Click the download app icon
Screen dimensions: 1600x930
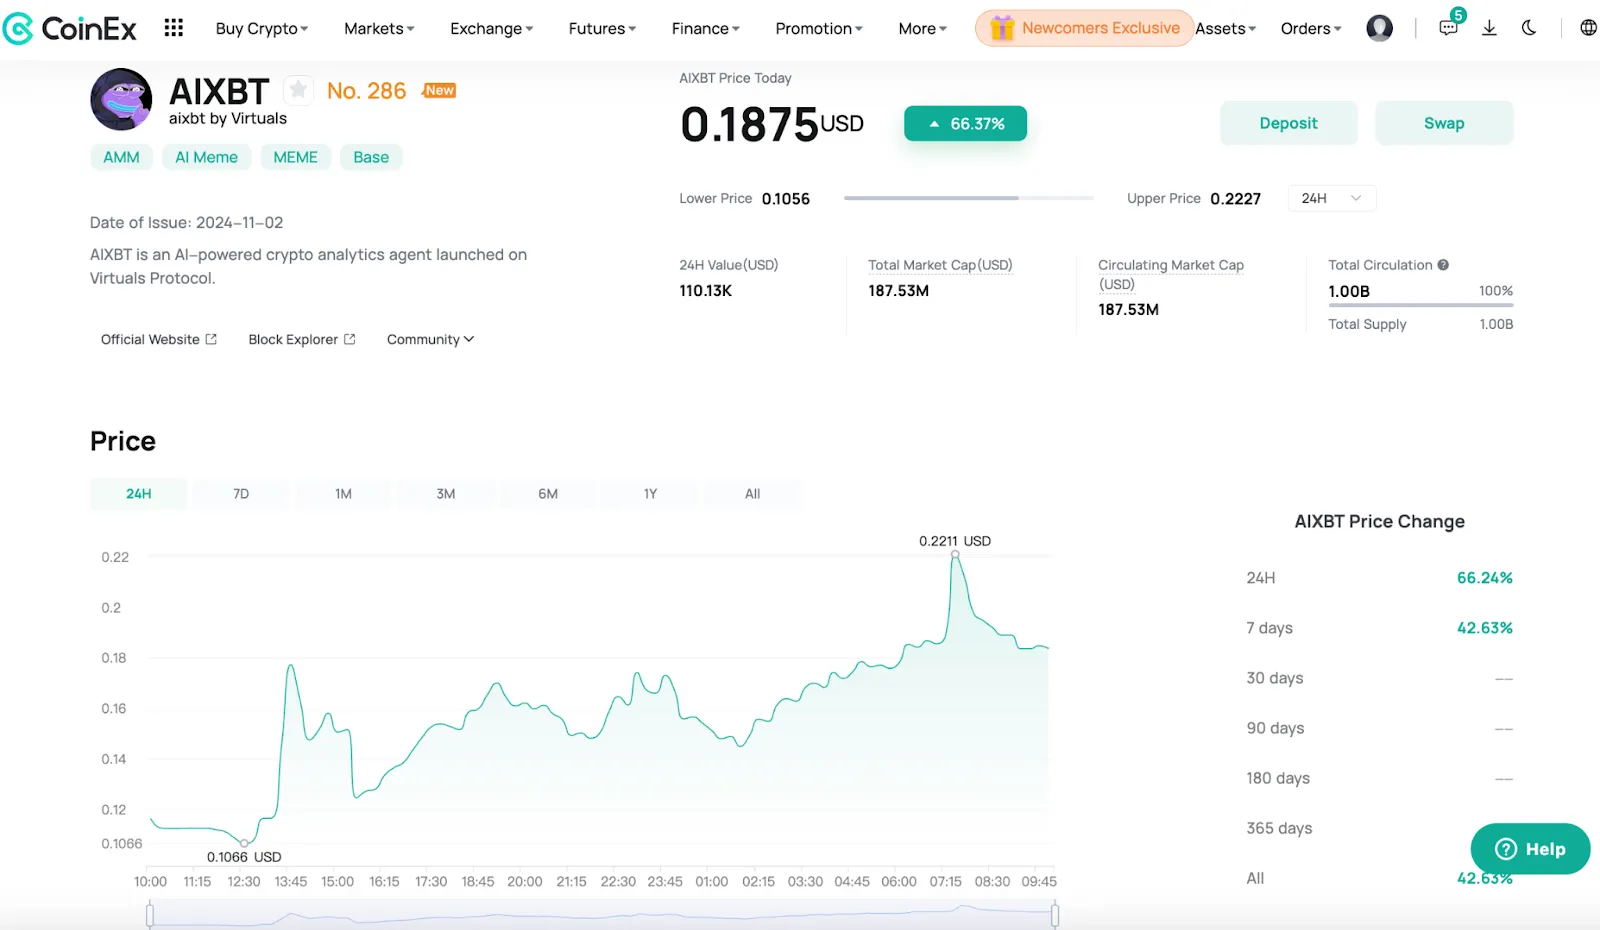1489,28
